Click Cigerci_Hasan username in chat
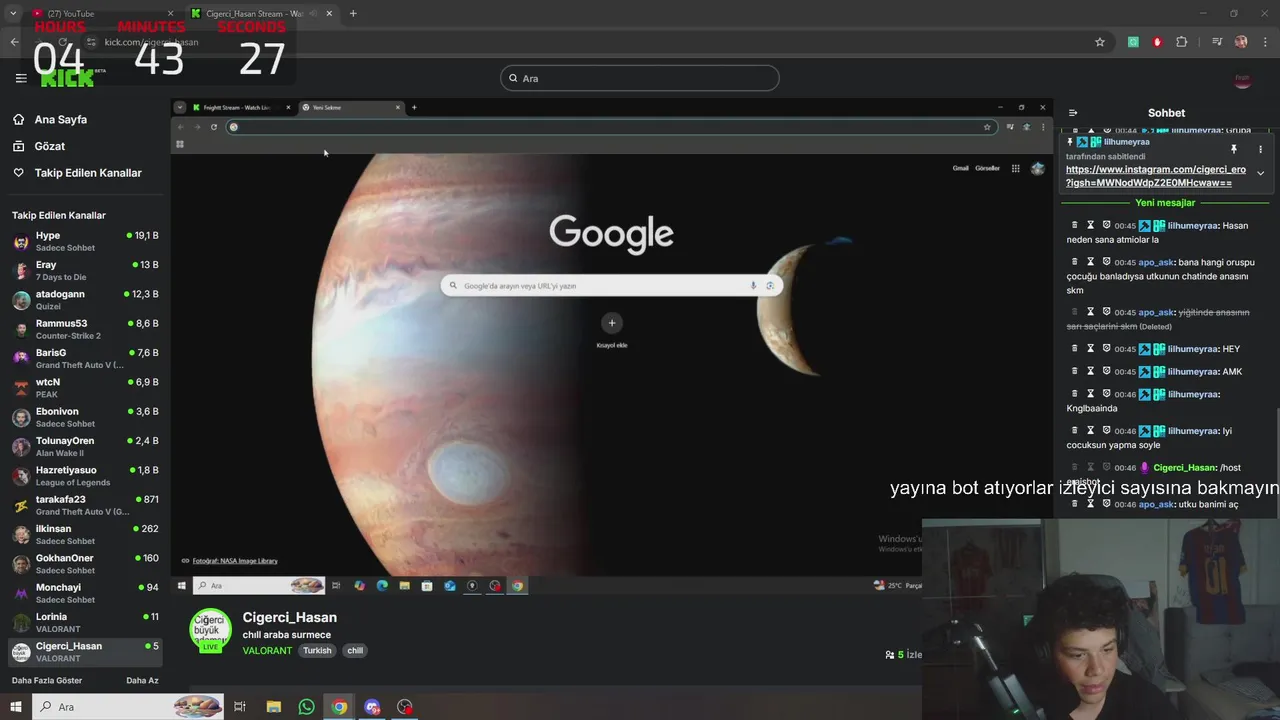This screenshot has height=720, width=1280. point(1184,468)
